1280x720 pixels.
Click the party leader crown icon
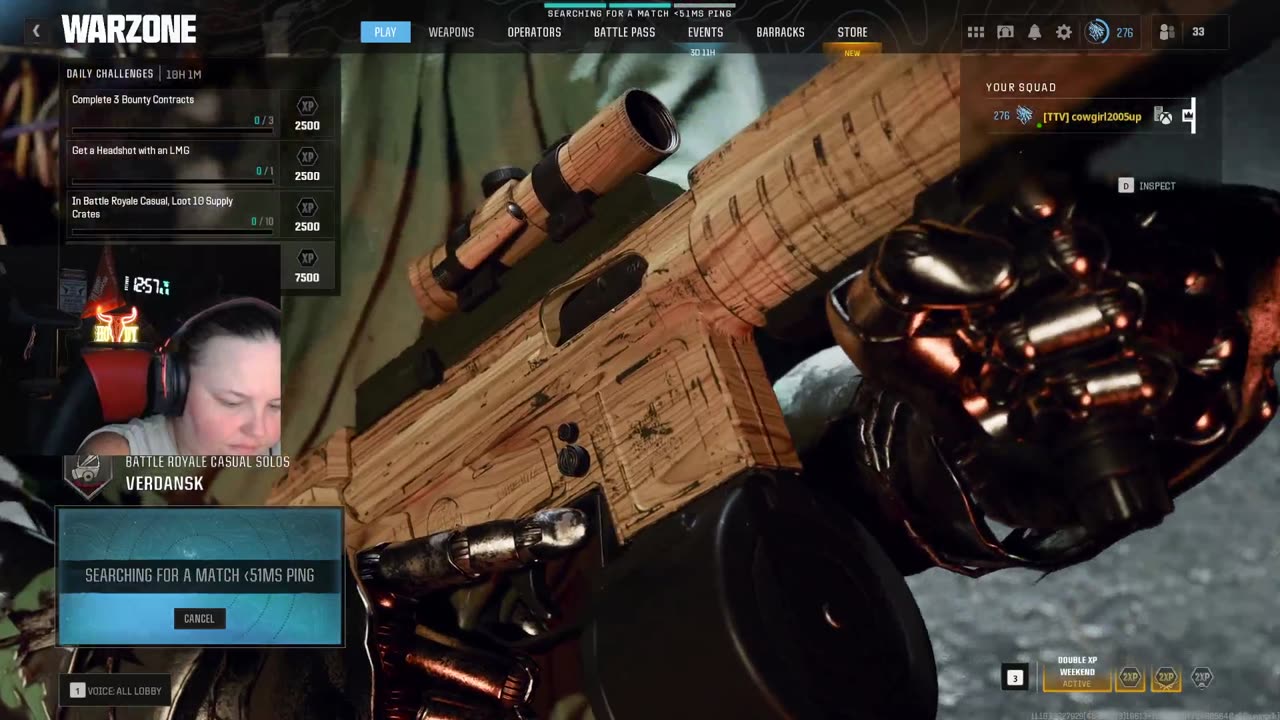(x=1188, y=115)
